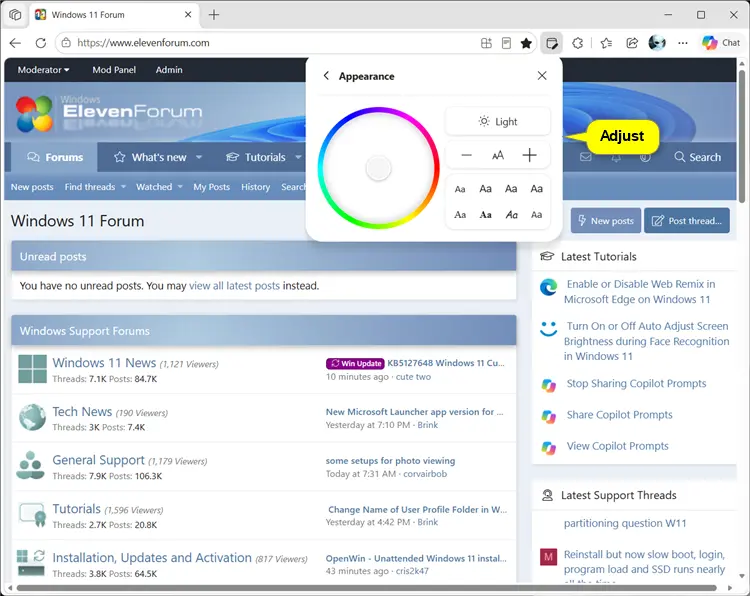
Task: Open the profile avatar icon
Action: [657, 43]
